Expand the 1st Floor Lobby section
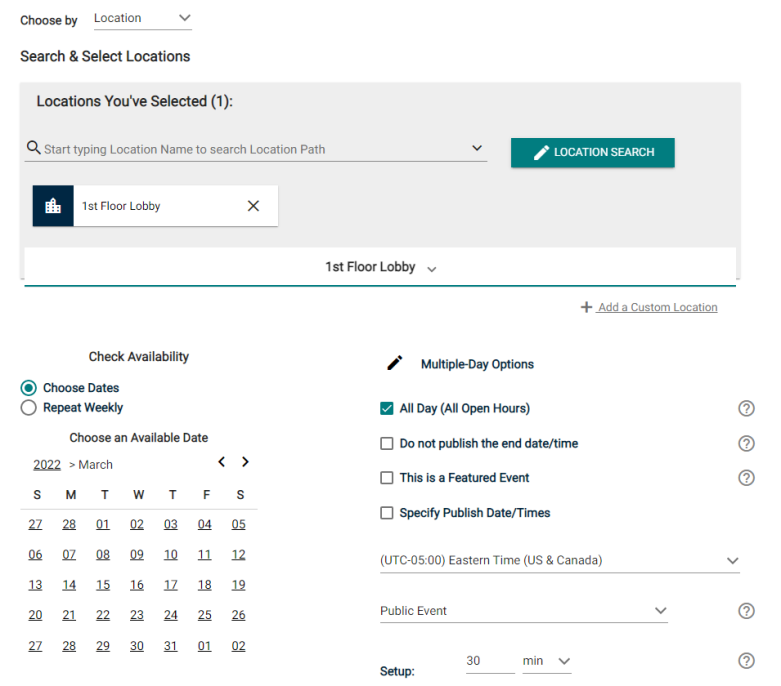The width and height of the screenshot is (781, 686). (x=380, y=268)
